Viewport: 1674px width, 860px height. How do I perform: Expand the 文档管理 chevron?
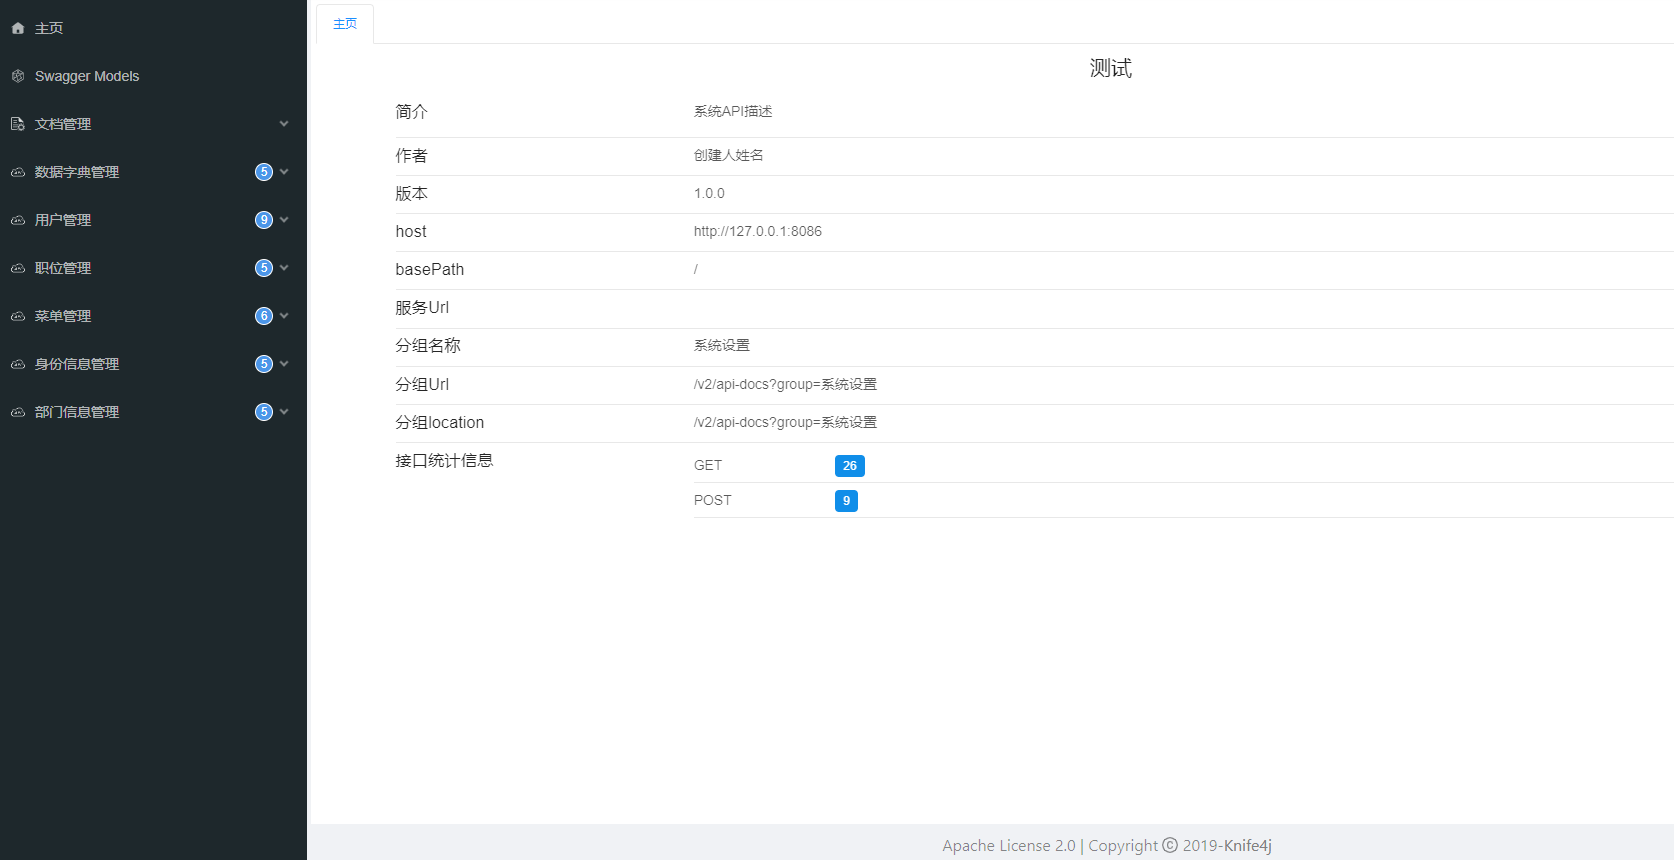point(284,124)
